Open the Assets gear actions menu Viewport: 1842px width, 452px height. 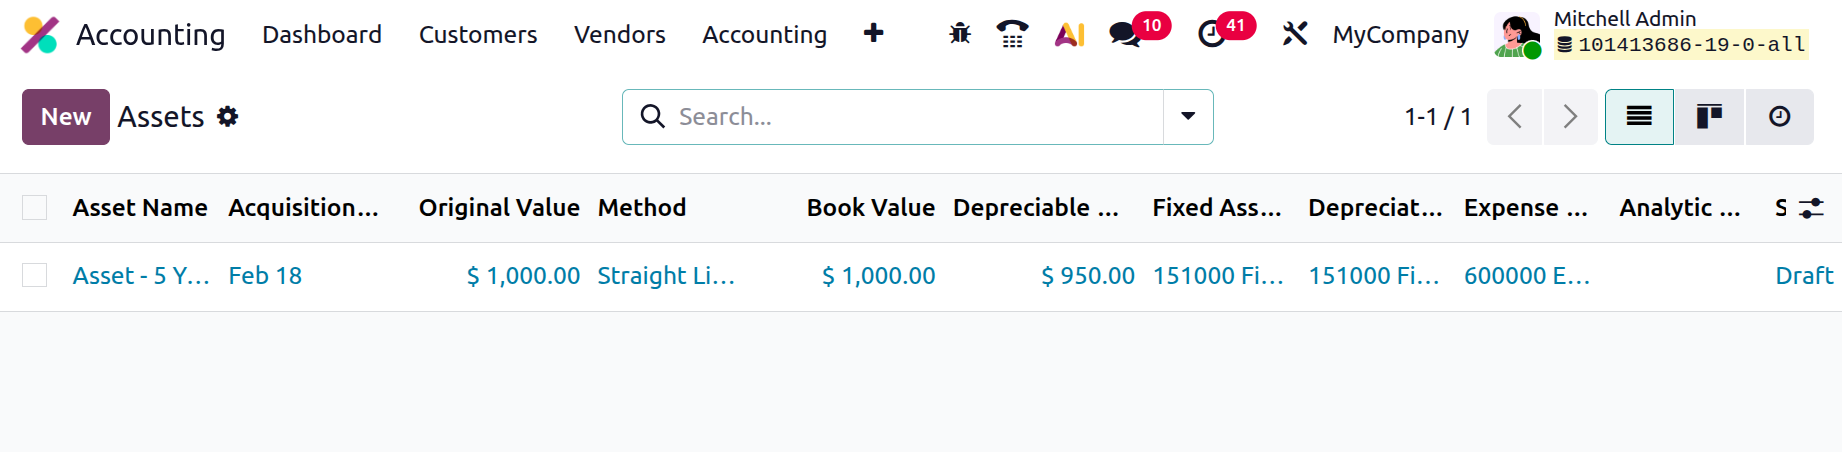coord(228,117)
